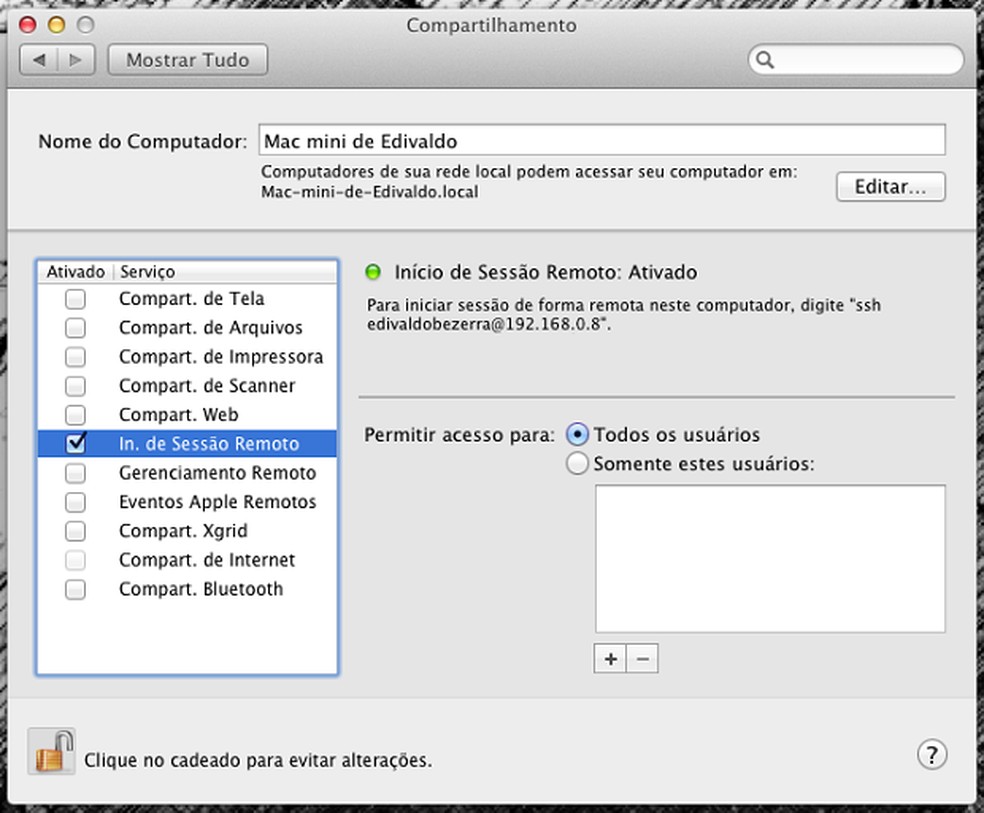Add a user with the plus button
The width and height of the screenshot is (984, 813).
coord(610,659)
